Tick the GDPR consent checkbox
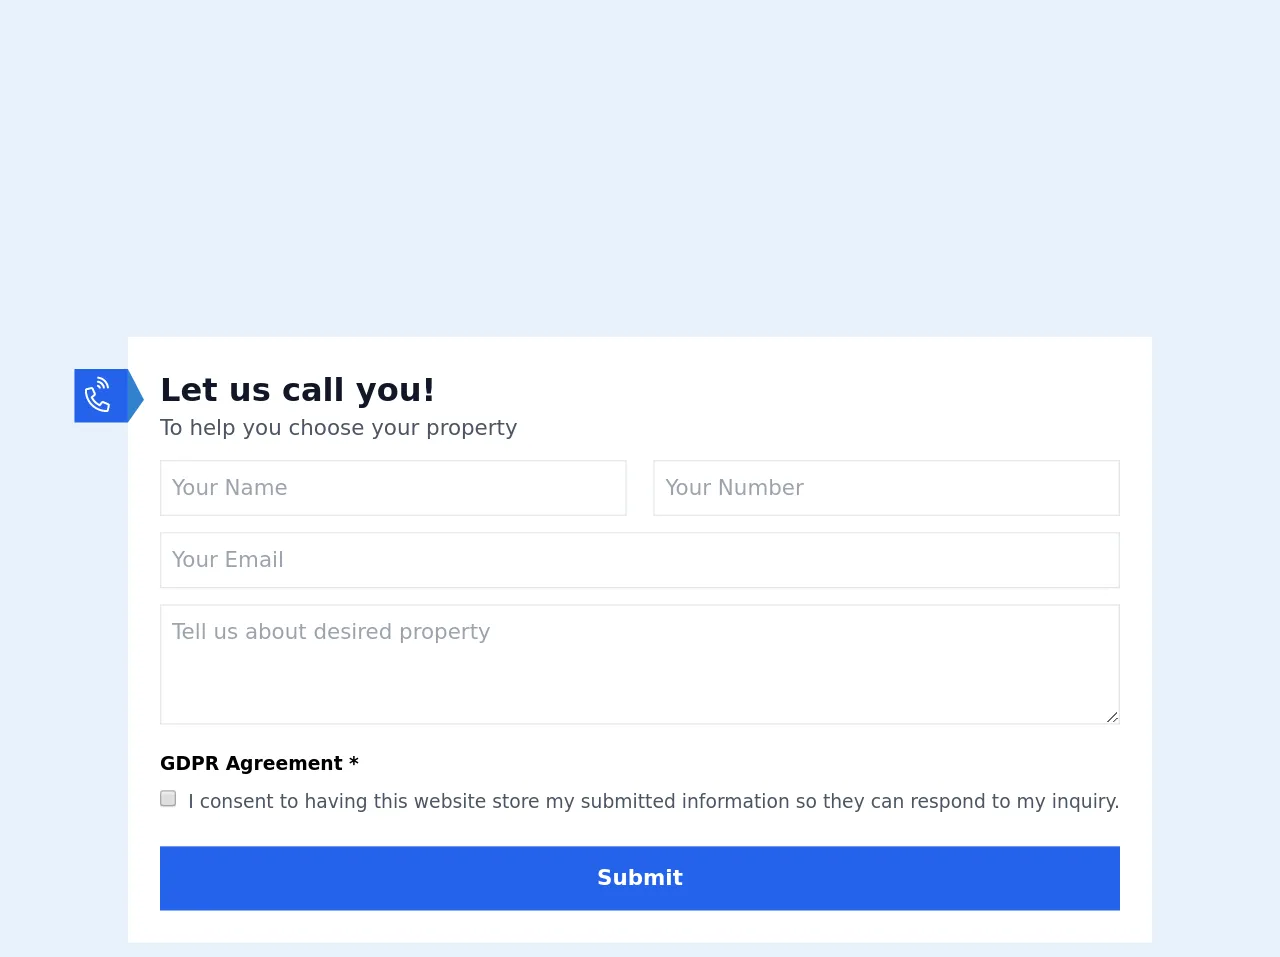 click(x=168, y=799)
